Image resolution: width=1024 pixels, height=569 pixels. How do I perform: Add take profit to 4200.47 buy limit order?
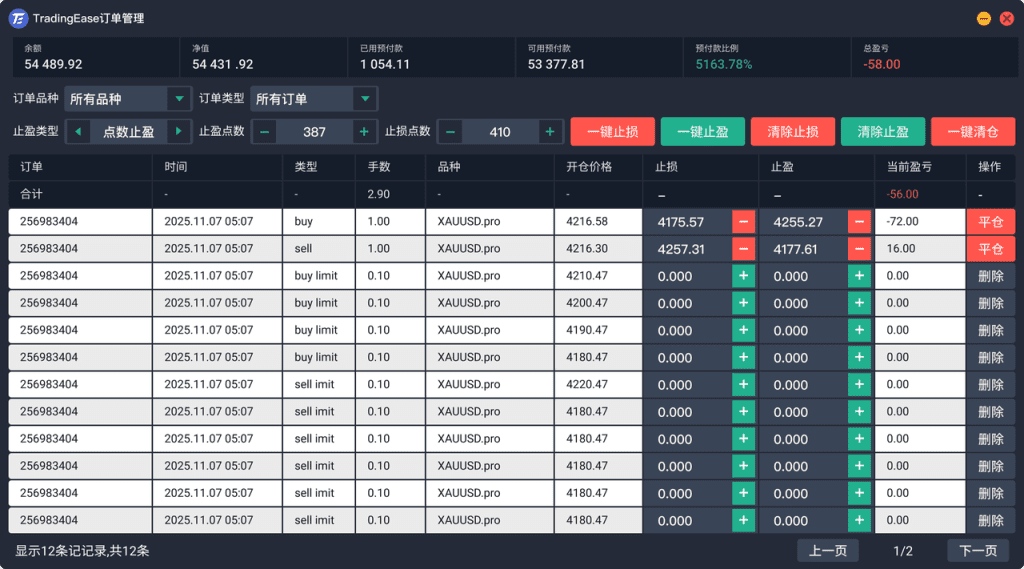point(859,303)
